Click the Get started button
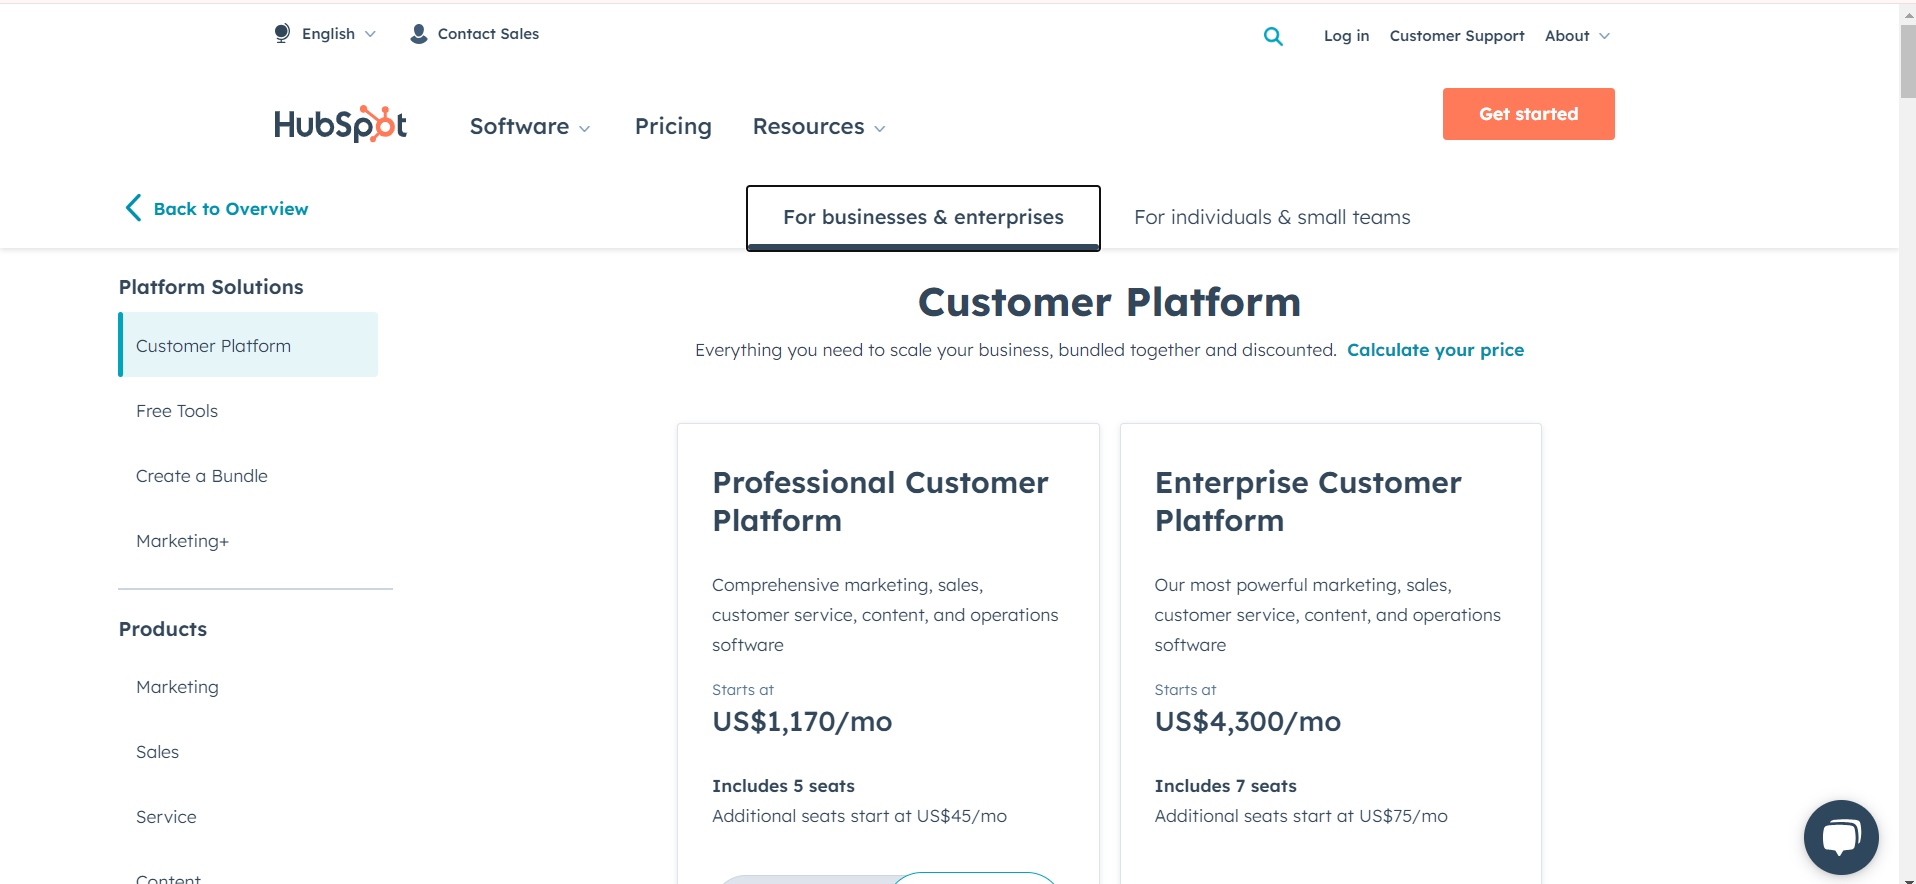1916x884 pixels. pyautogui.click(x=1528, y=114)
